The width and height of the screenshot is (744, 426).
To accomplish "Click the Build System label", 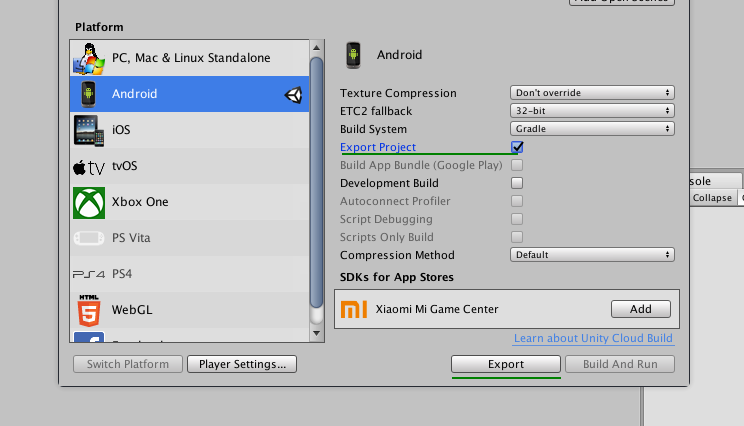I will click(x=373, y=129).
